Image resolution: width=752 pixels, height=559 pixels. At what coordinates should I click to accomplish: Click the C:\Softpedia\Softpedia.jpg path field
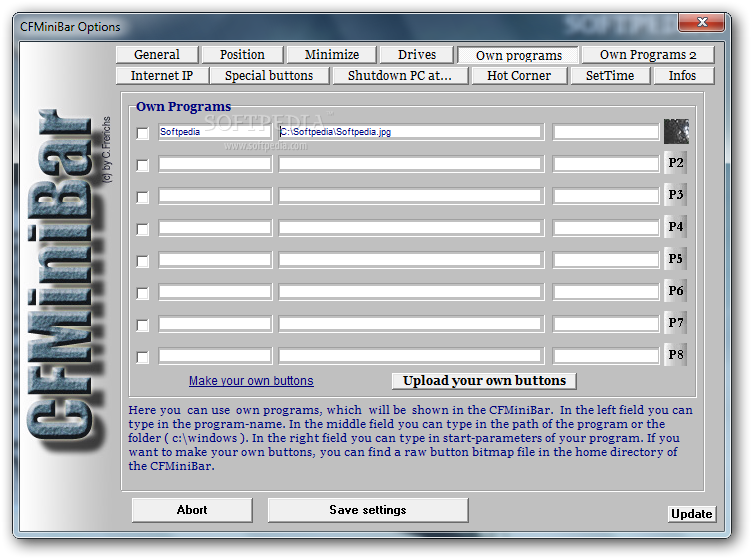(x=411, y=132)
